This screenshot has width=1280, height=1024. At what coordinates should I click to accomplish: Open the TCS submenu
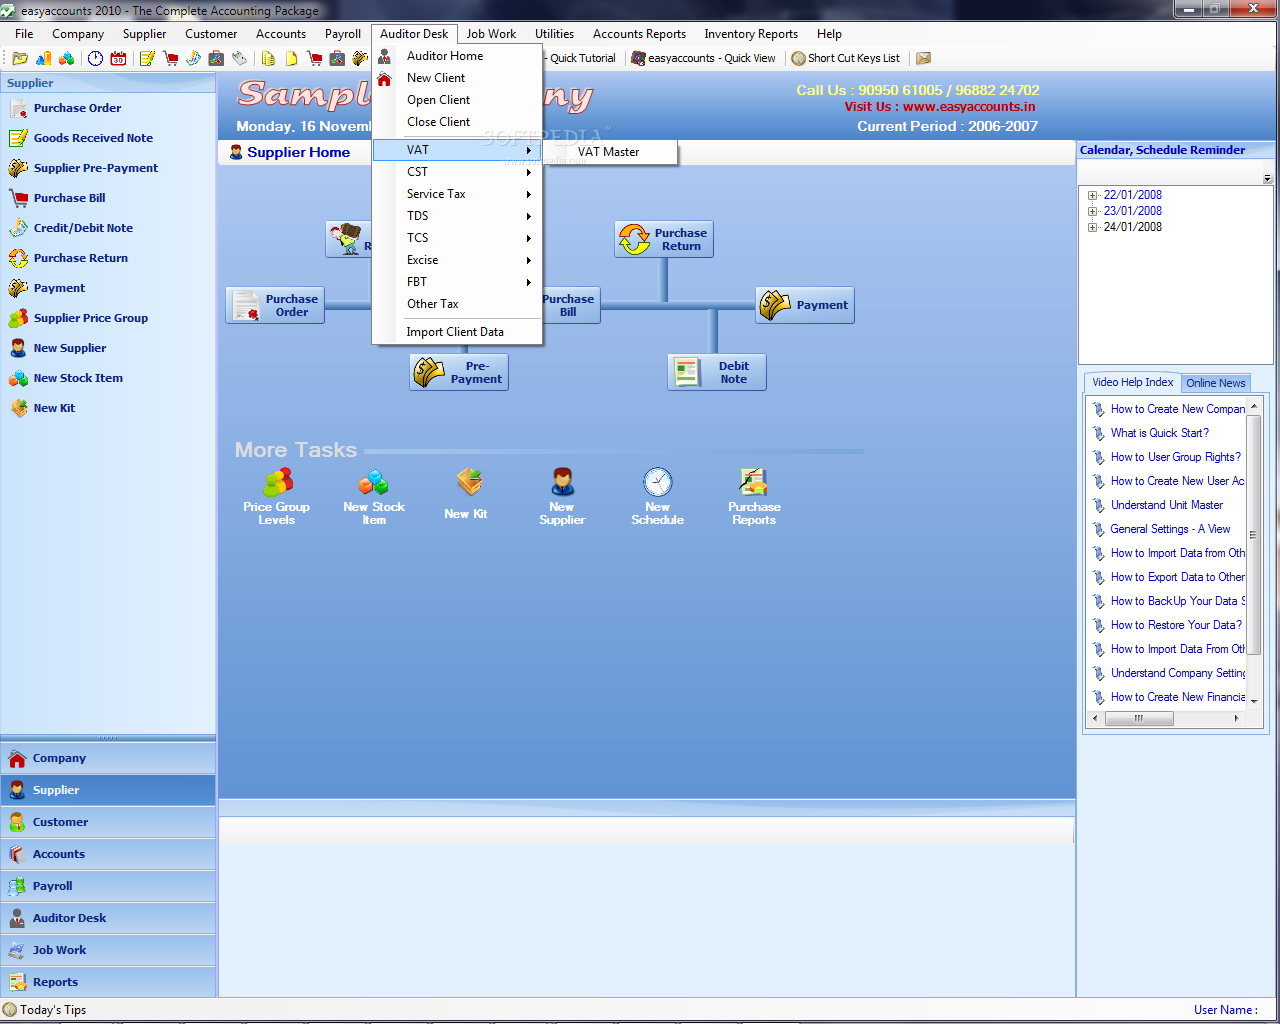457,238
